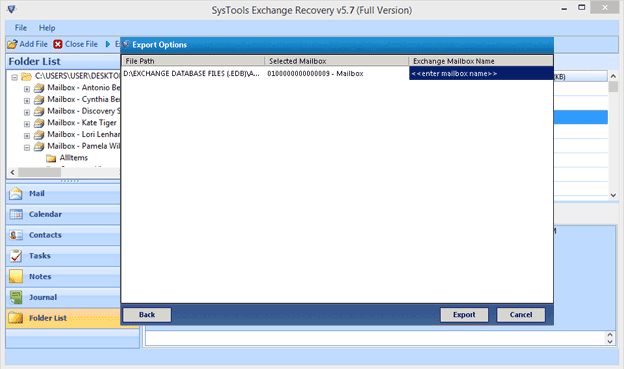Click Add File label in toolbar
The image size is (624, 369).
click(33, 44)
